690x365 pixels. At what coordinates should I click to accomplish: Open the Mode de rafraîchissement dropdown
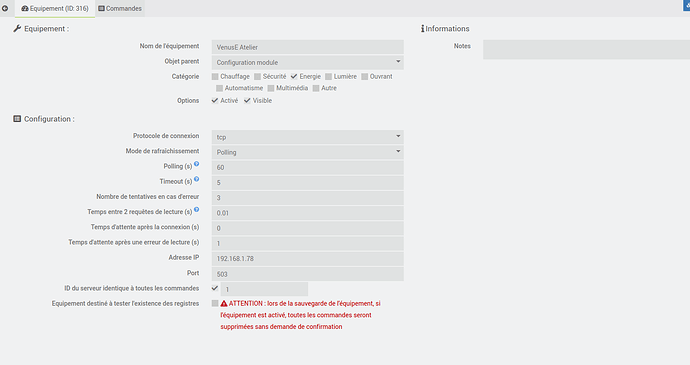308,152
